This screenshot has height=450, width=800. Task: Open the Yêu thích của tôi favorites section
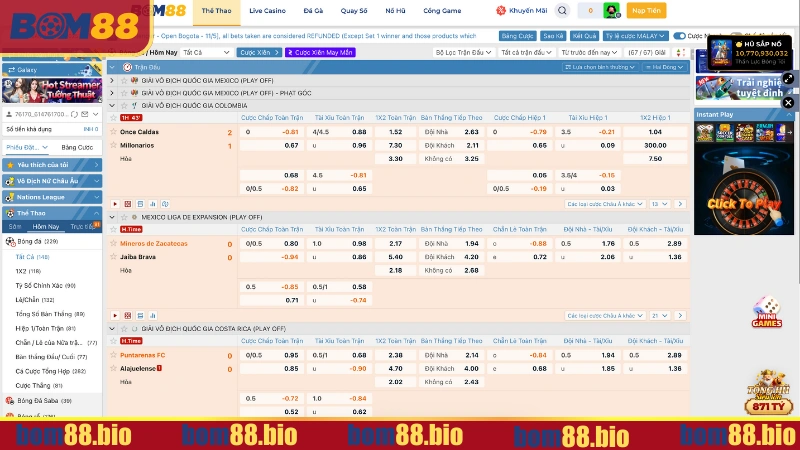click(52, 165)
